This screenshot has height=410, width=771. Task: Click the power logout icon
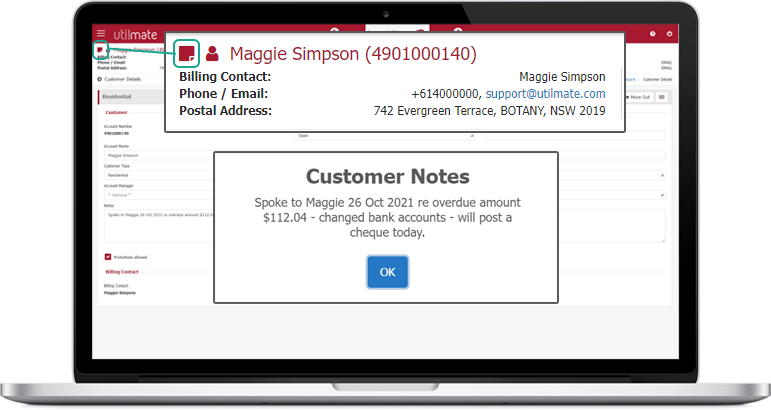(x=669, y=34)
